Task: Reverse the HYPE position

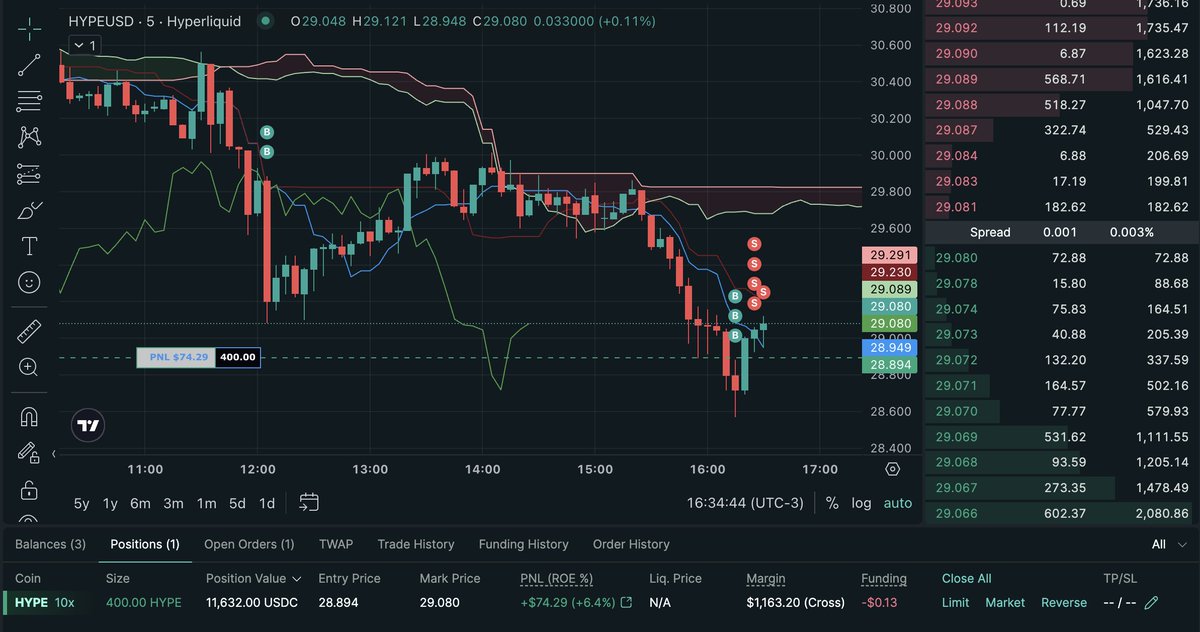Action: pos(1064,602)
